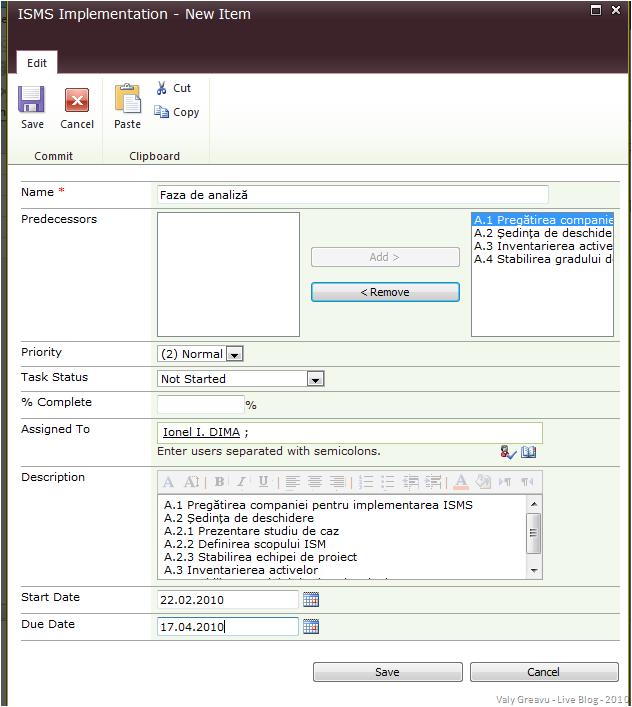Toggle underline in the Description toolbar
The image size is (632, 707).
coord(263,482)
